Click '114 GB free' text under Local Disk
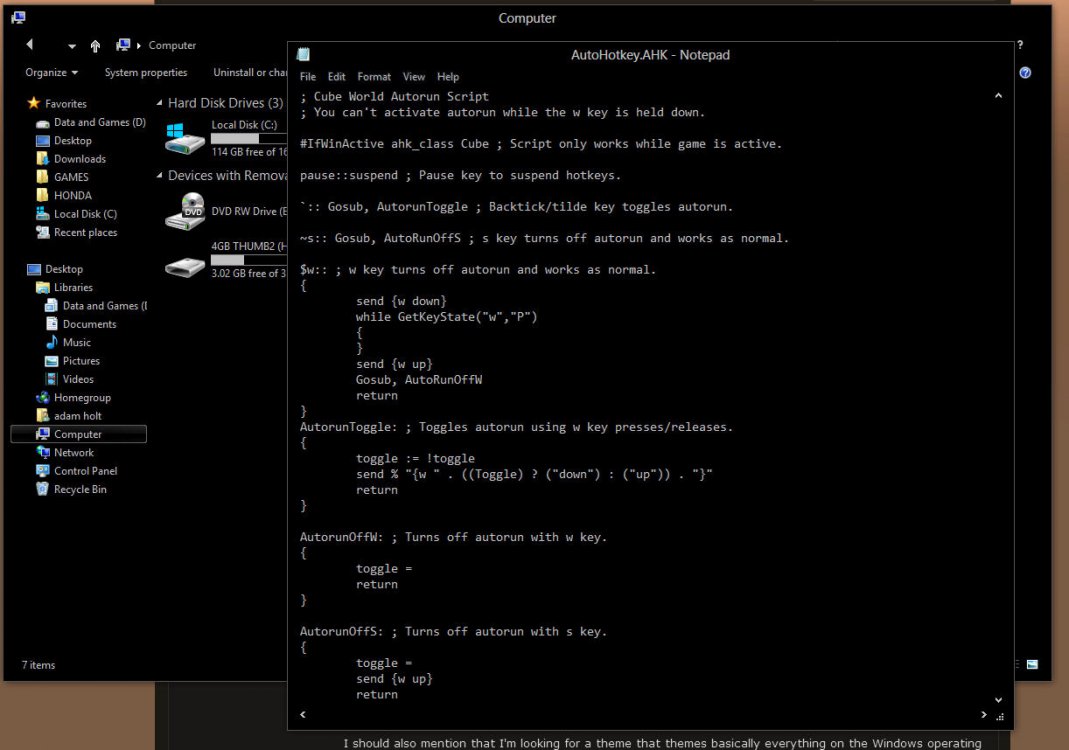 pos(250,152)
